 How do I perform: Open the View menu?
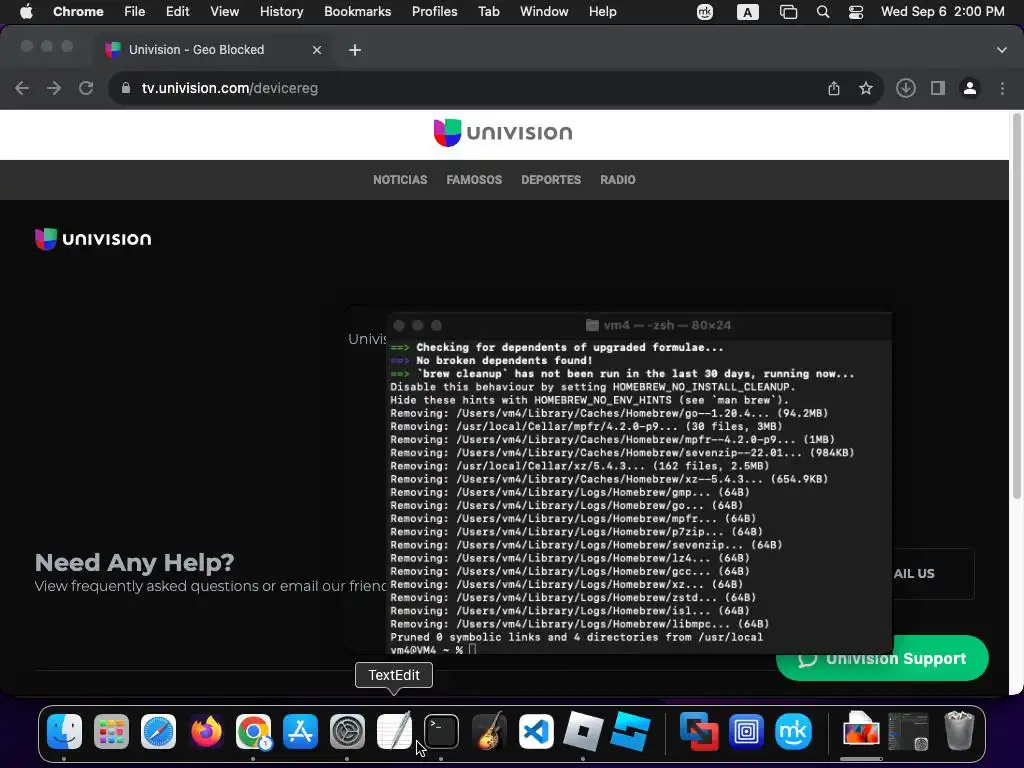click(224, 12)
